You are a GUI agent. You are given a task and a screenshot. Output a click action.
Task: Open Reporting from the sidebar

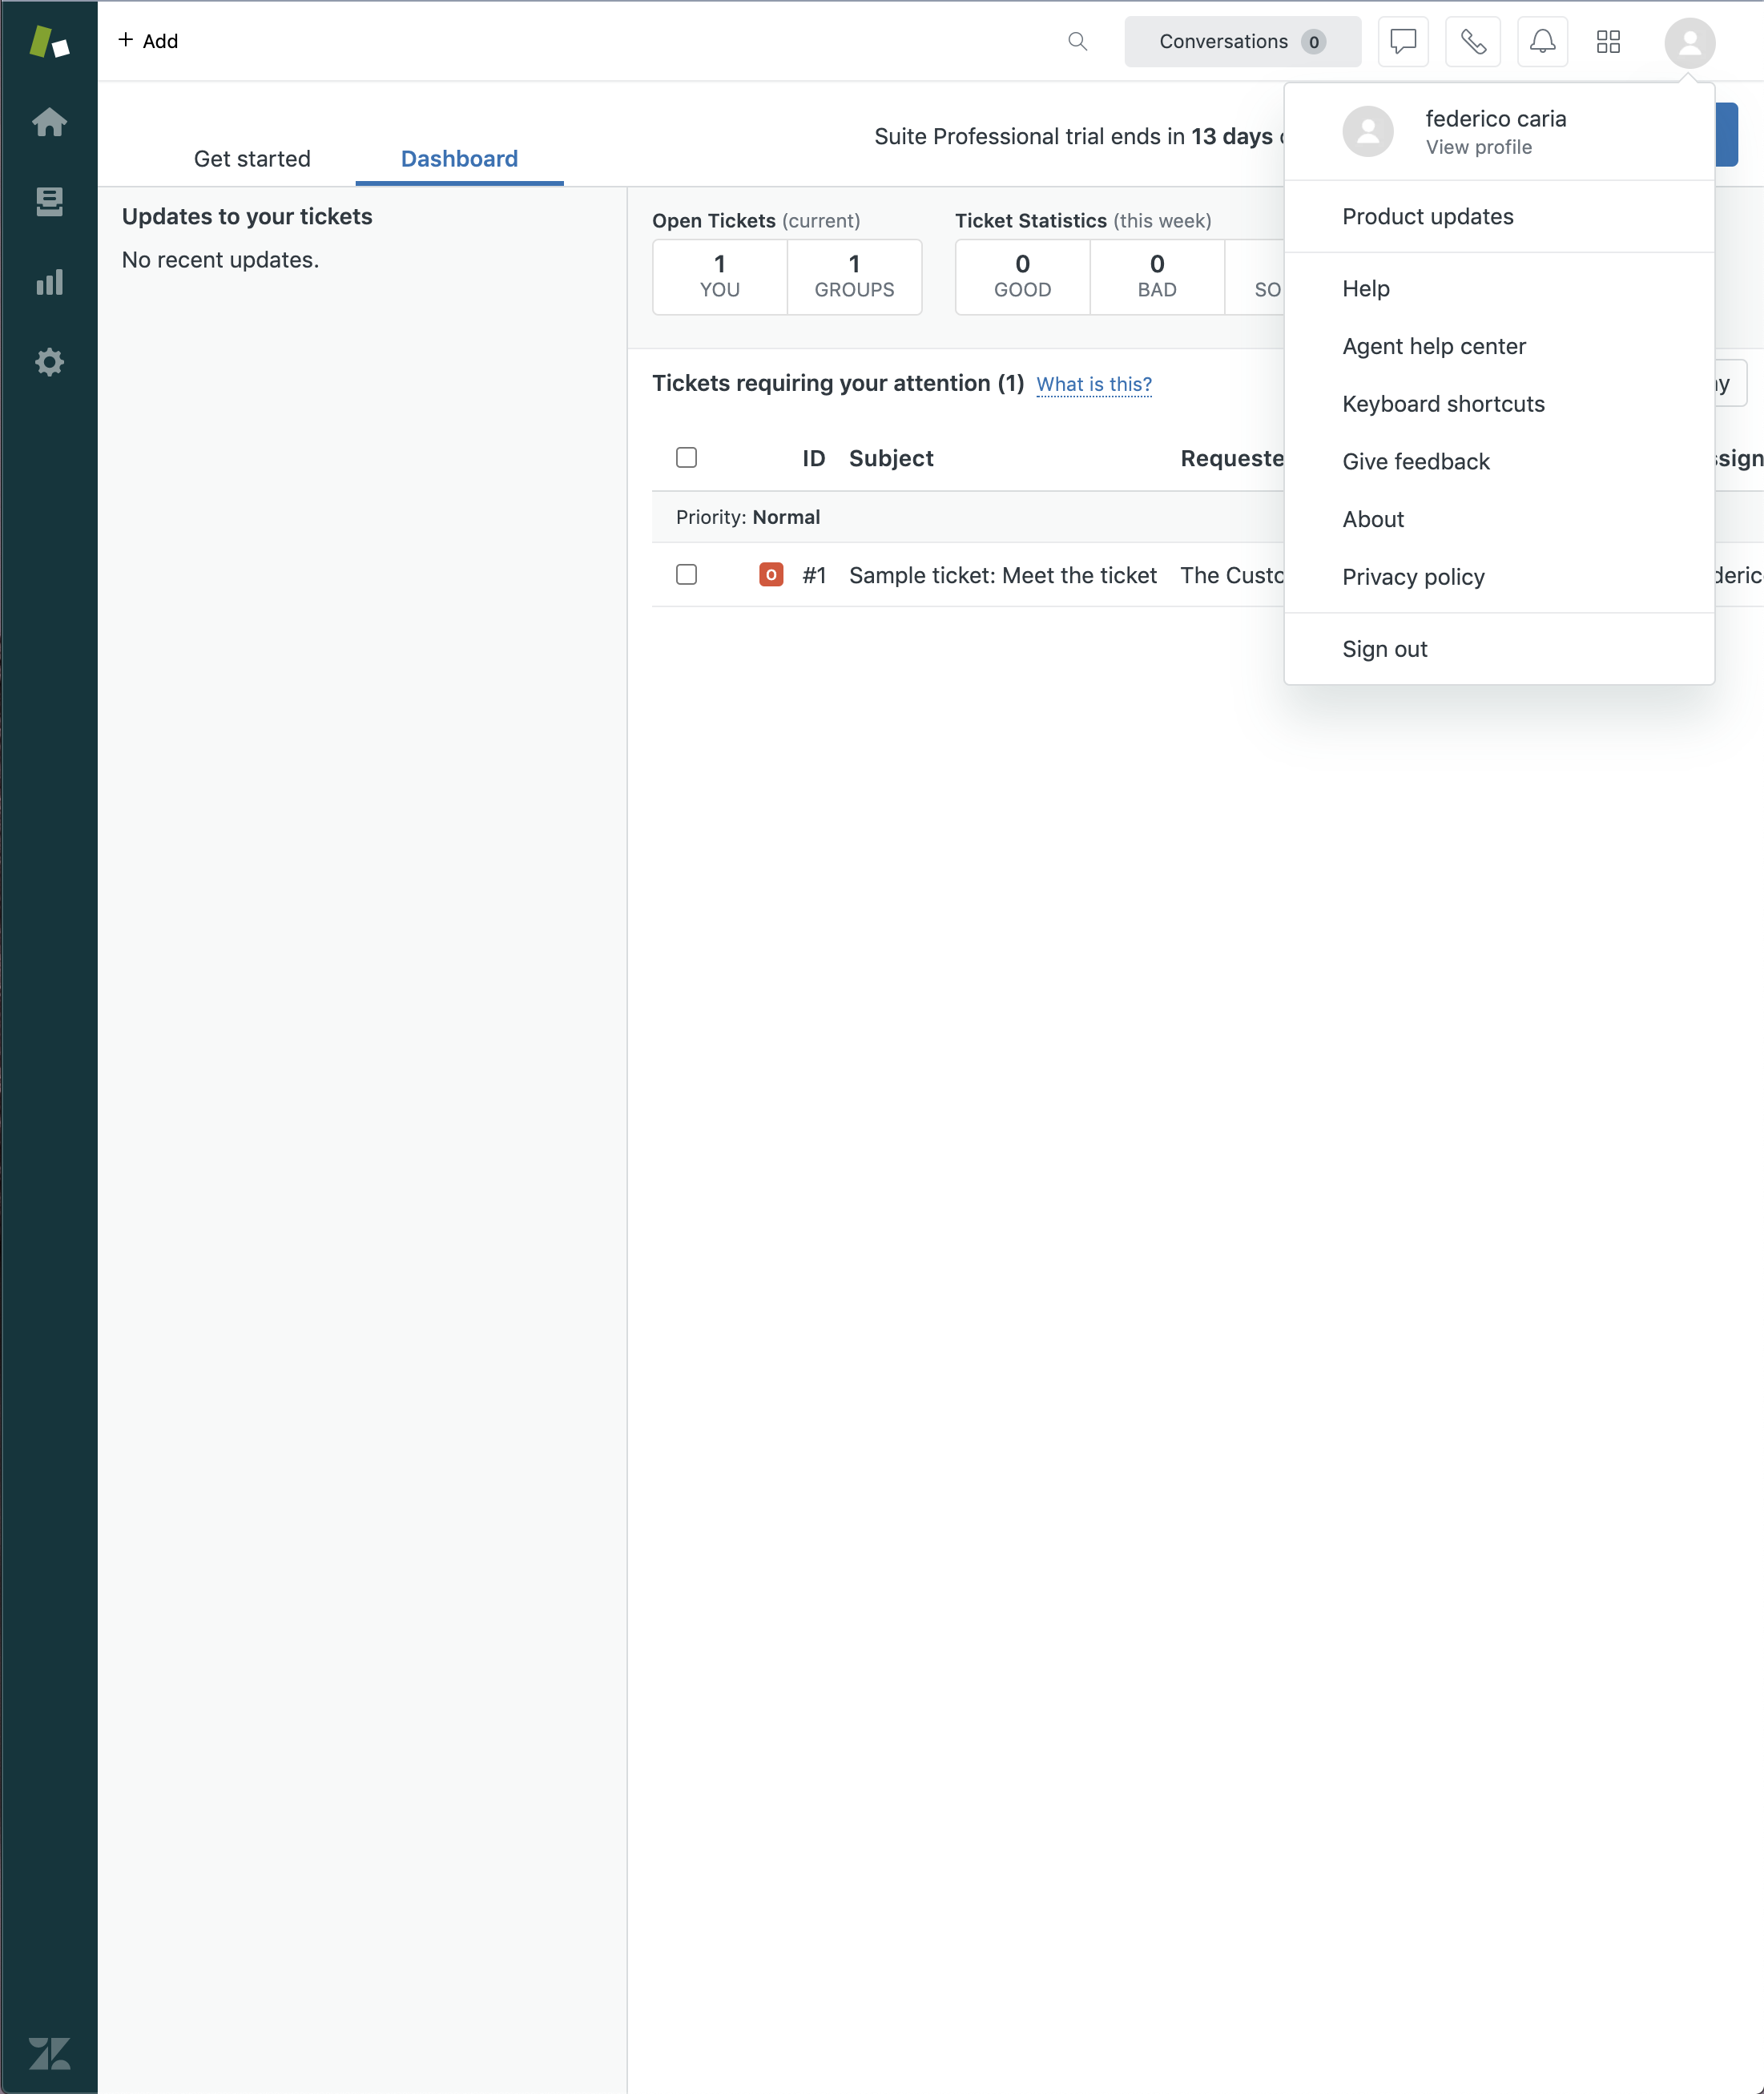49,282
